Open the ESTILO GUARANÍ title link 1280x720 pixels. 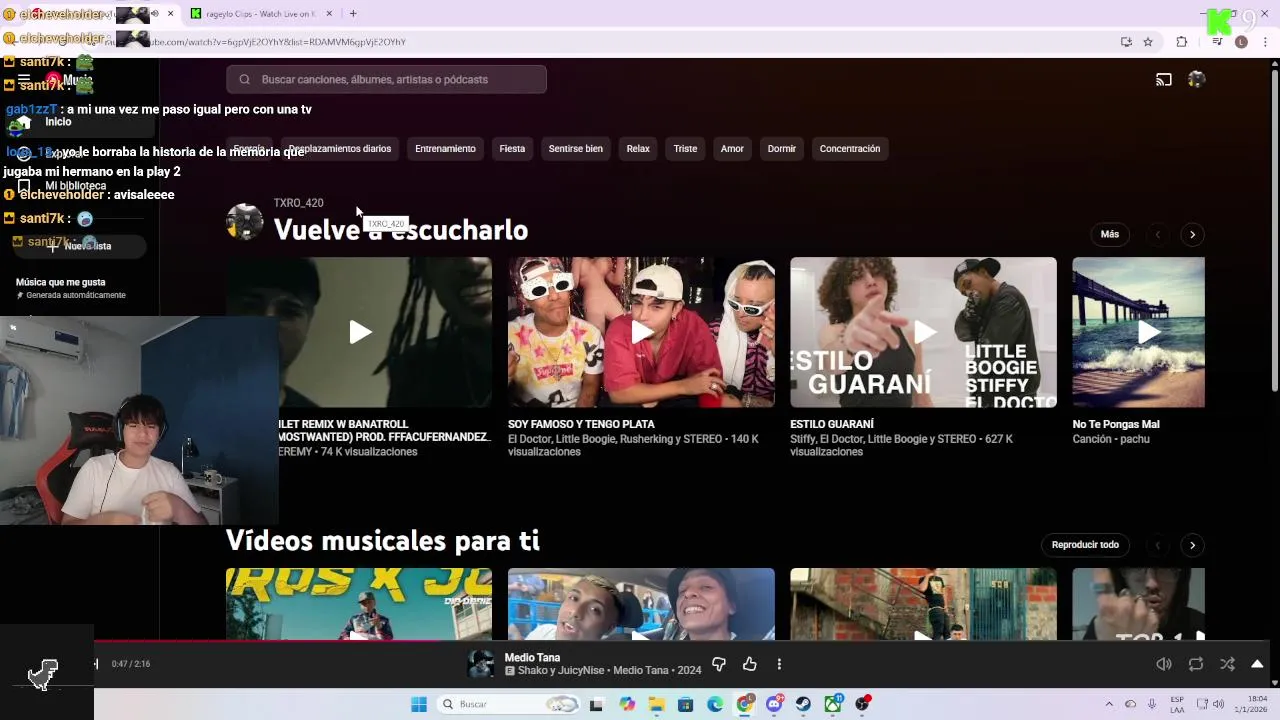[x=832, y=424]
